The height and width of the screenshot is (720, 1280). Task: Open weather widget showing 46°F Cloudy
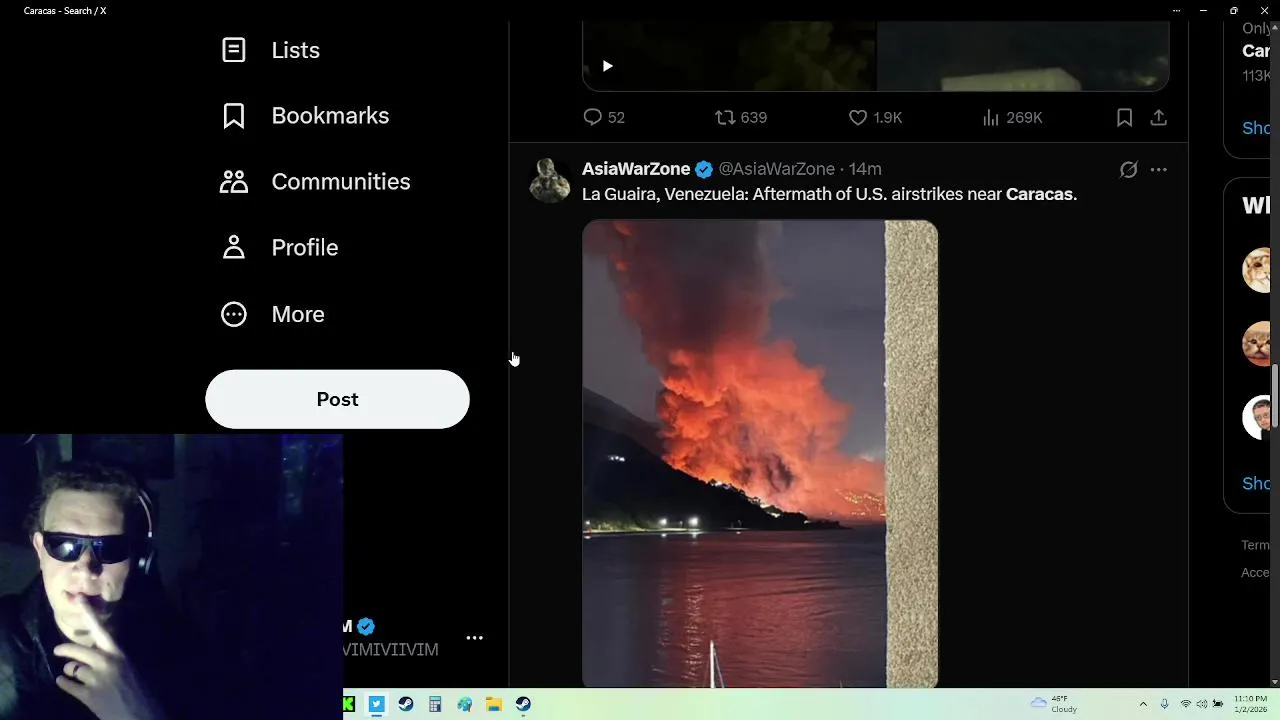(x=1053, y=704)
